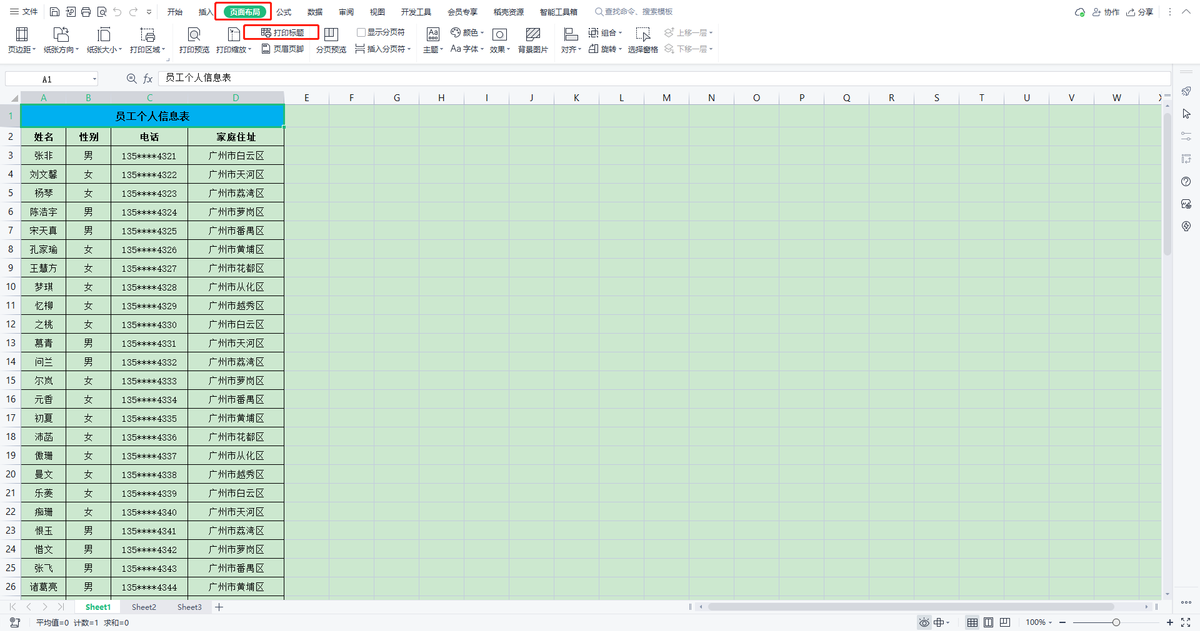This screenshot has height=631, width=1200.
Task: Click the save icon in quick access toolbar
Action: [x=53, y=12]
